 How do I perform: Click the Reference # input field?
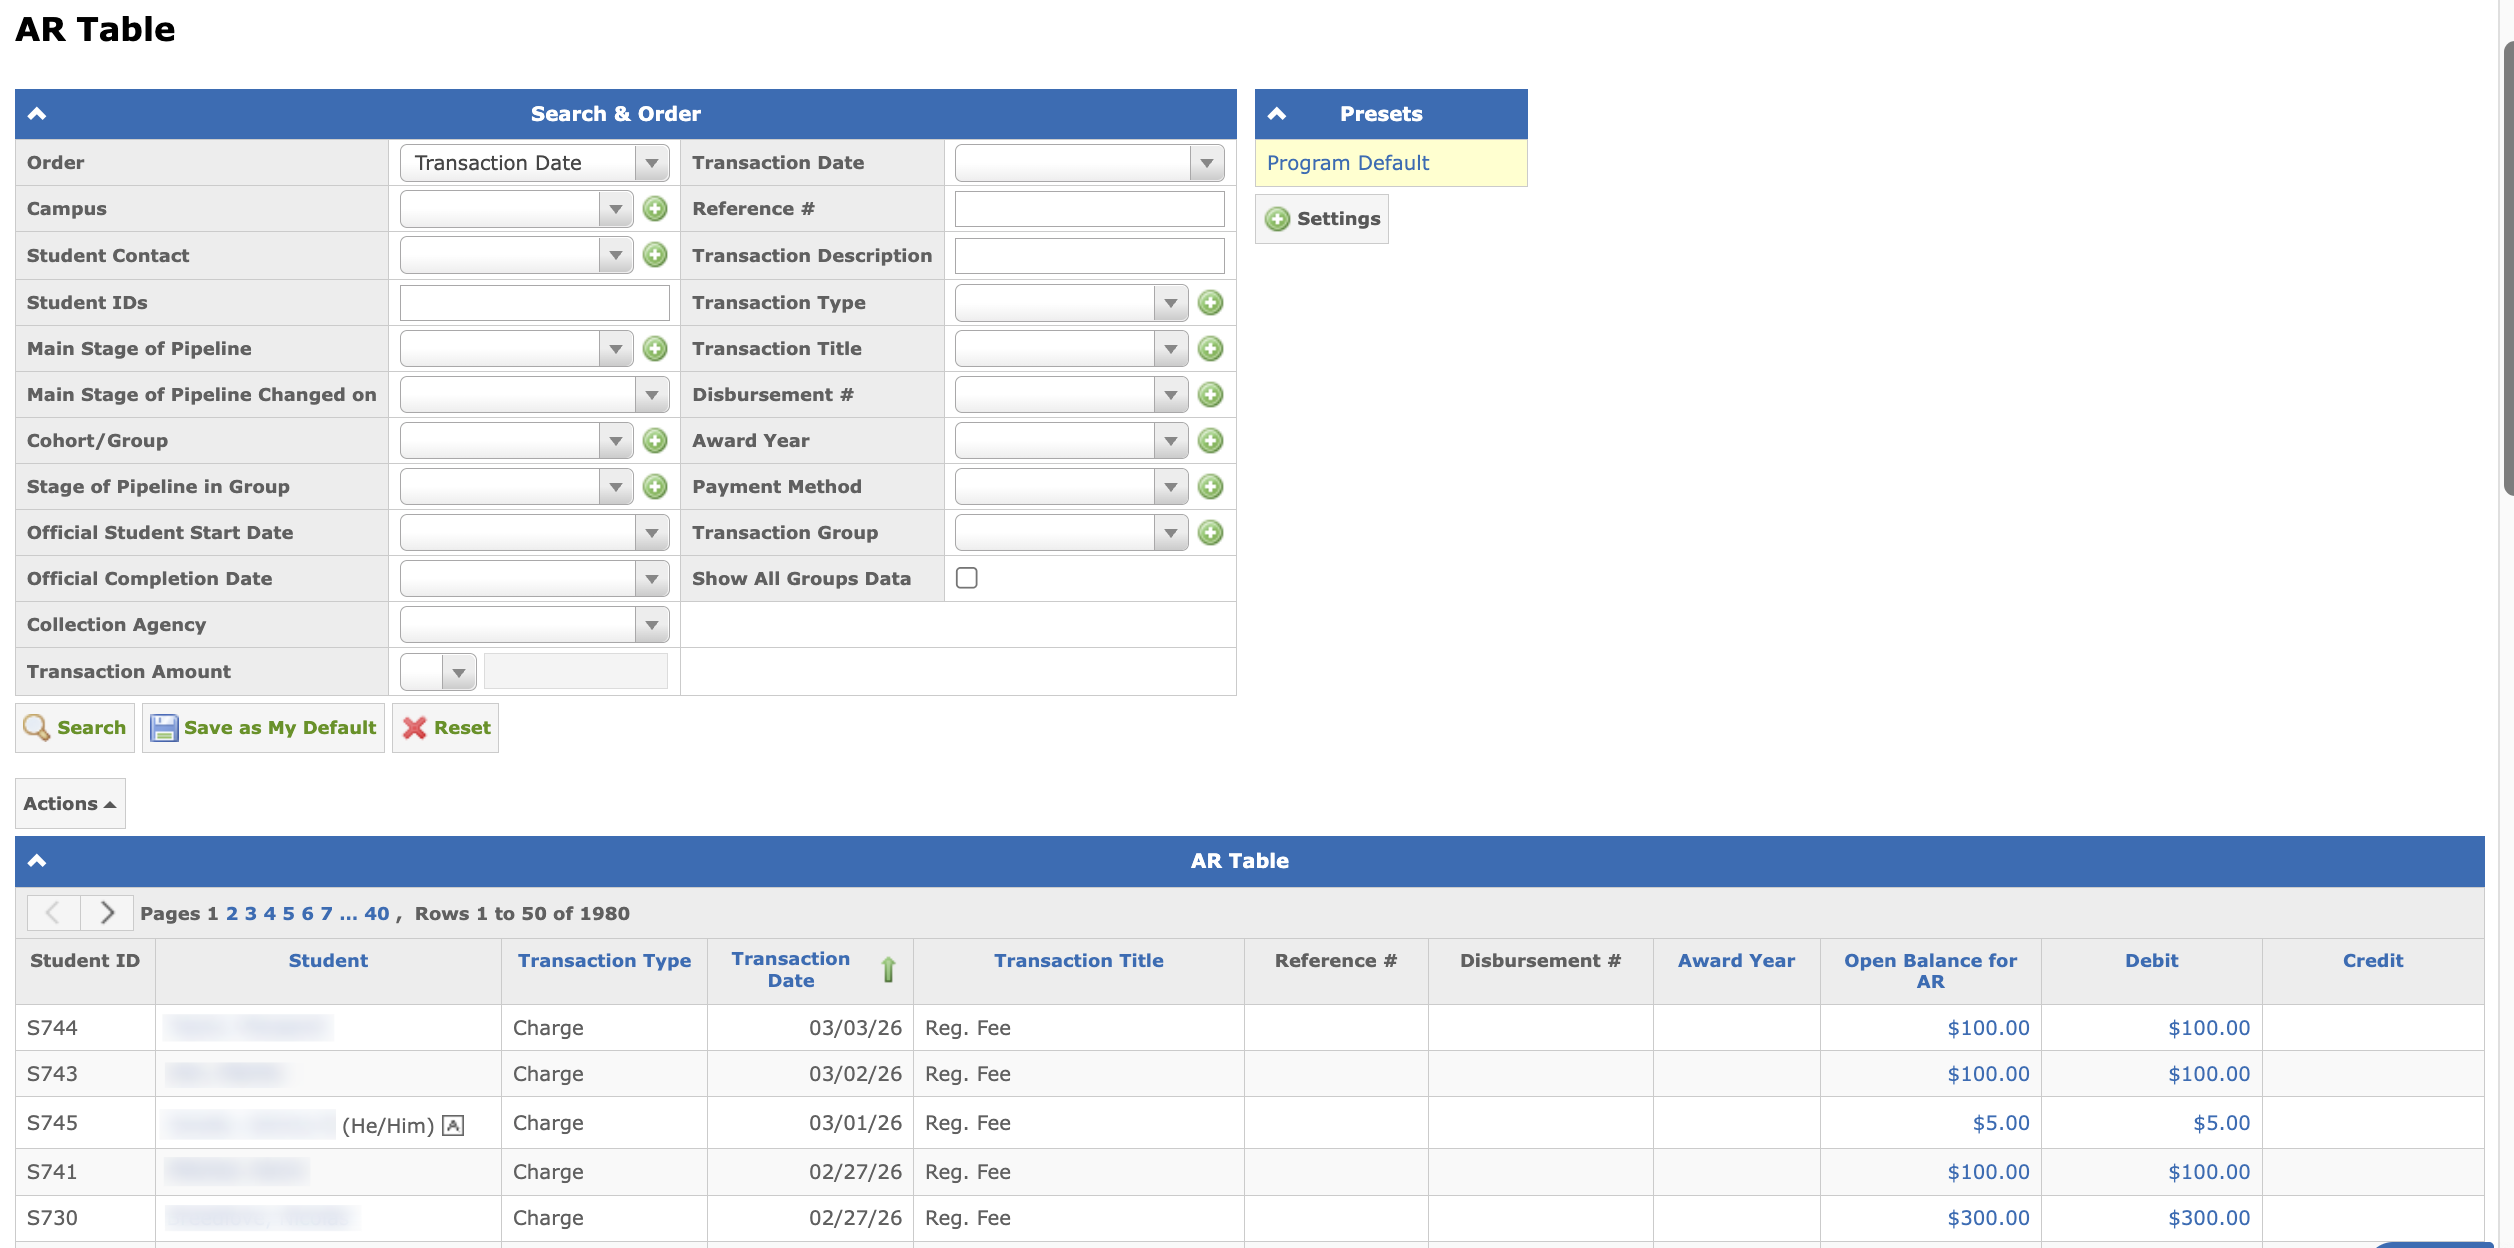tap(1089, 209)
